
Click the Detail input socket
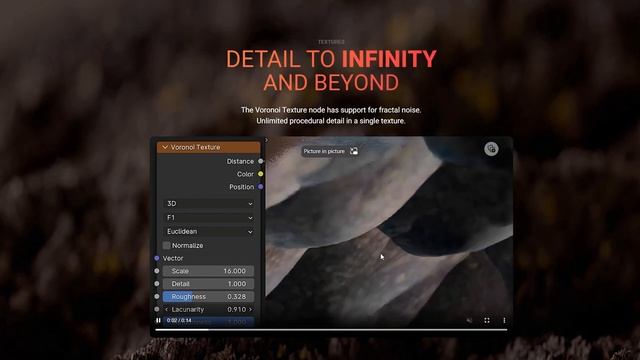tap(157, 284)
